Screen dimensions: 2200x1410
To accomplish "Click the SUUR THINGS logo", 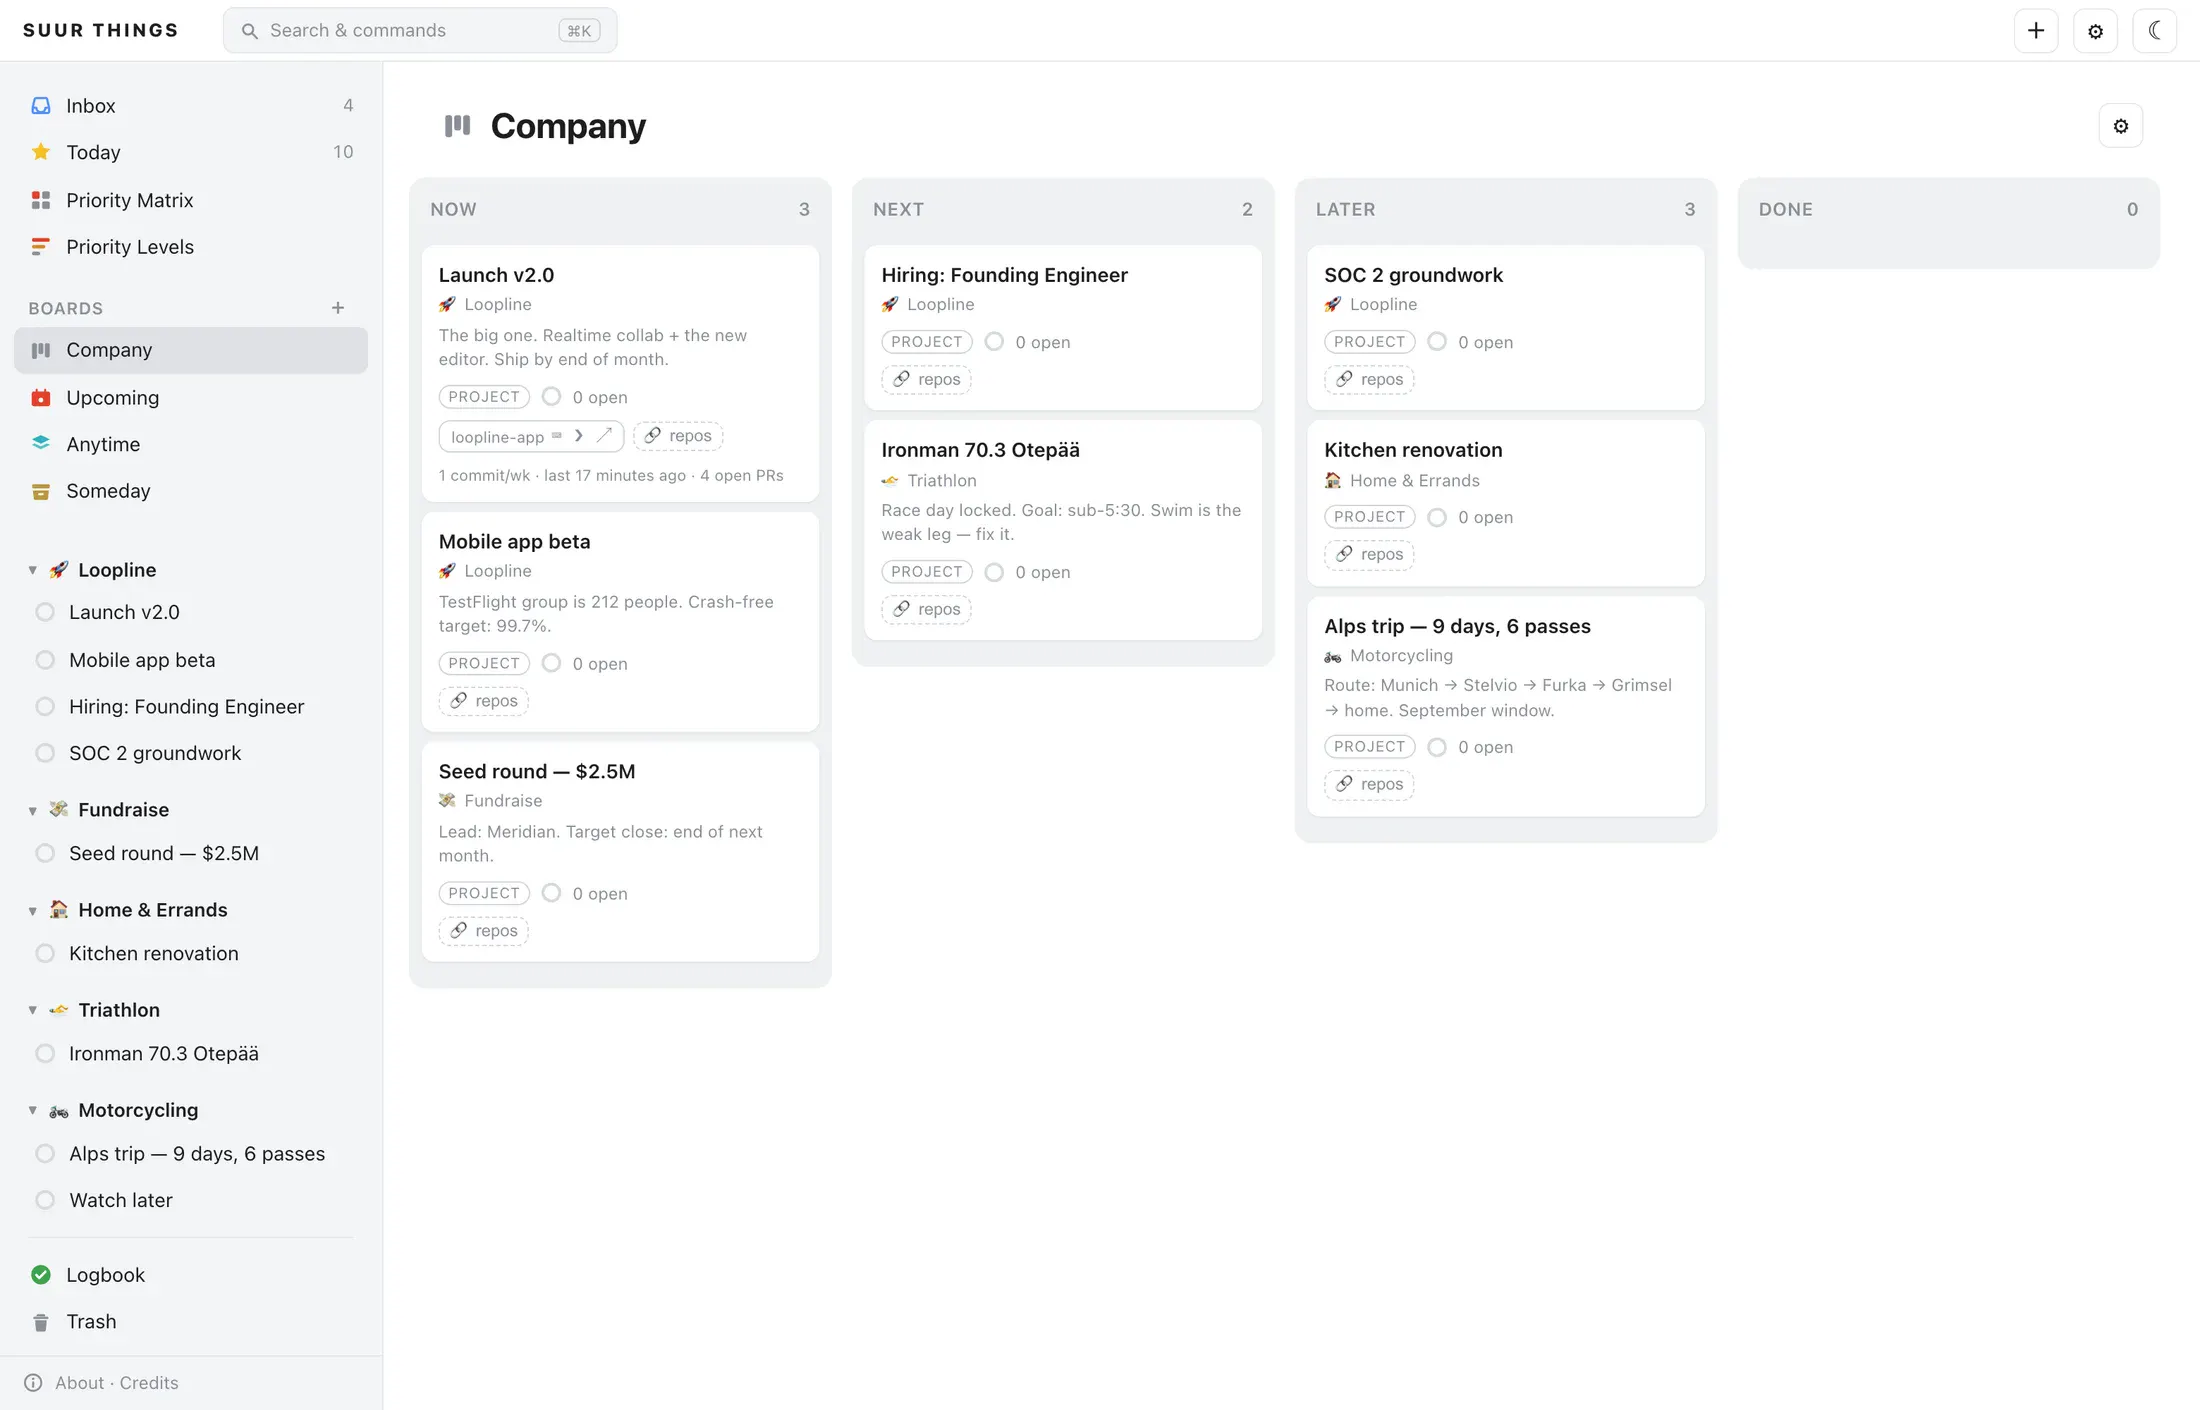I will tap(101, 30).
